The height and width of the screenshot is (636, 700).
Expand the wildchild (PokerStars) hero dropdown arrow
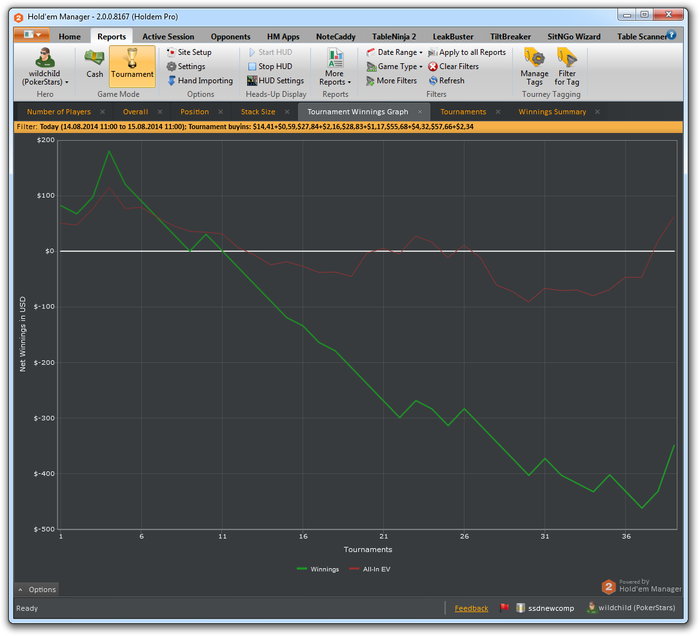[x=67, y=82]
